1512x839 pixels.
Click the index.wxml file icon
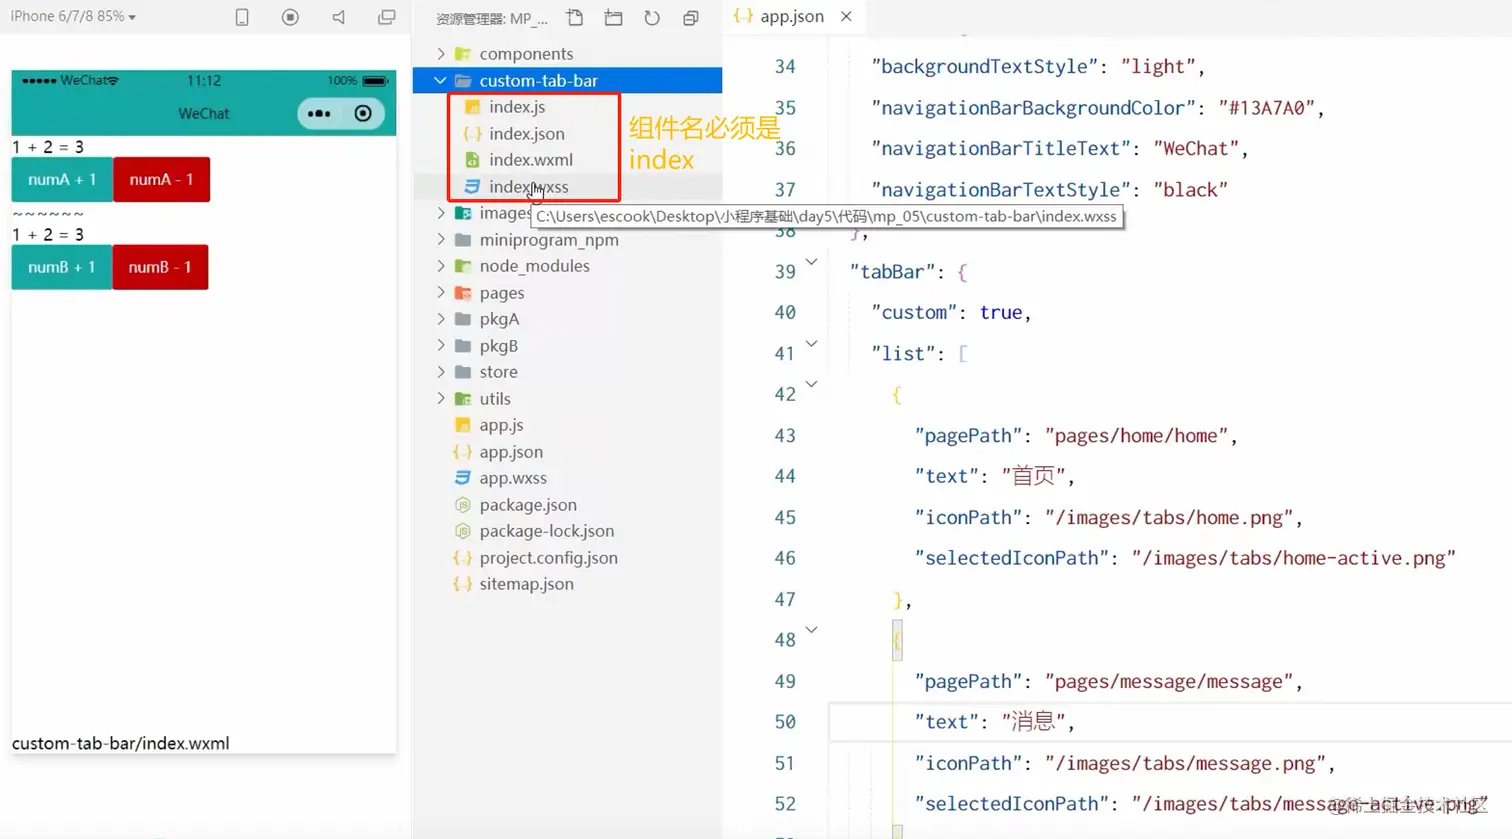(472, 160)
